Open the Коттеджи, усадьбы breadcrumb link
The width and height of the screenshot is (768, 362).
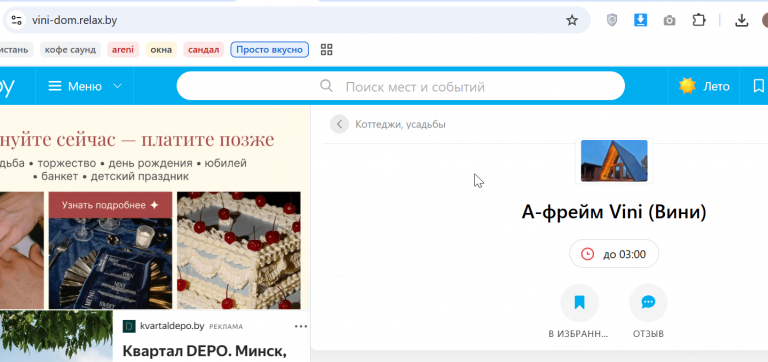coord(400,124)
